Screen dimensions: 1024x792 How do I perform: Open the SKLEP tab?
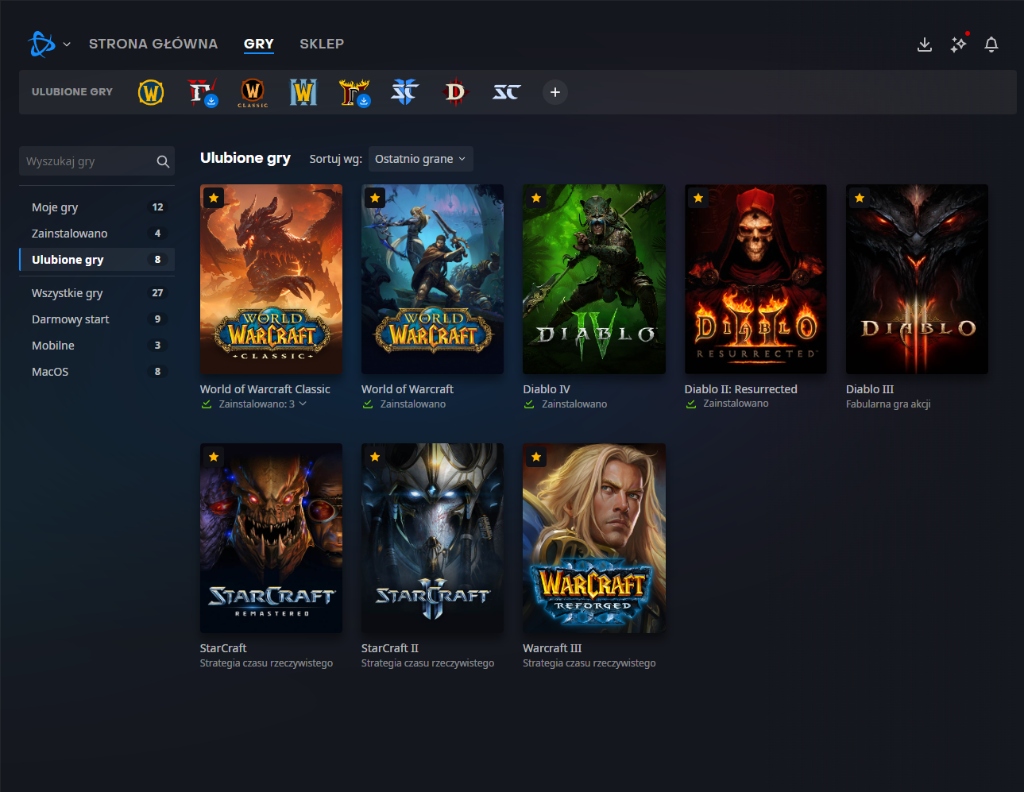[321, 44]
